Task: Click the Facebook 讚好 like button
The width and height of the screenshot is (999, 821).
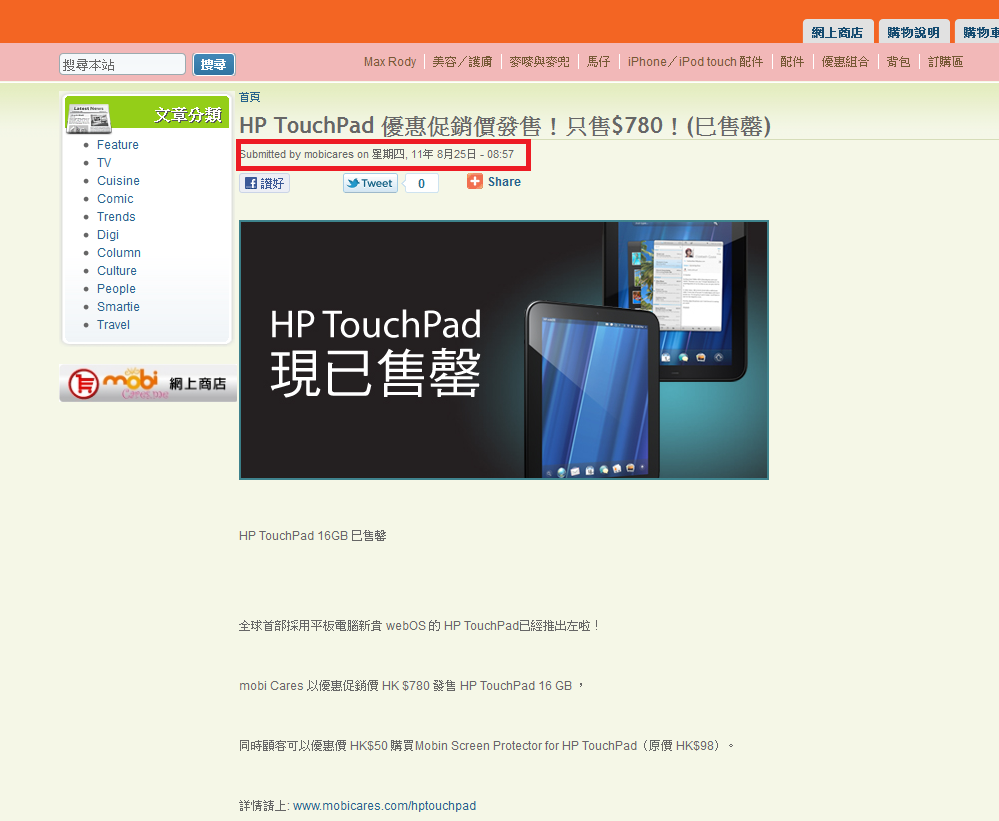Action: point(264,183)
